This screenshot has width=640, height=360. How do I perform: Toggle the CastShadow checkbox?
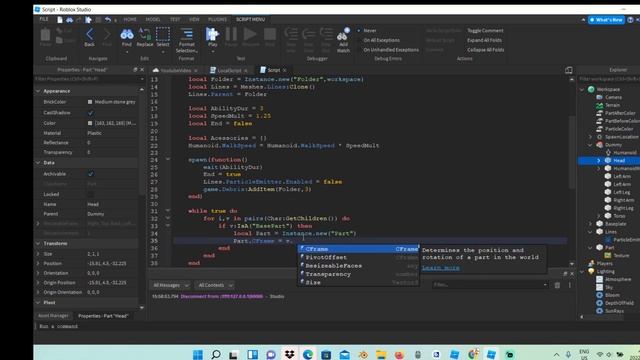(x=90, y=113)
